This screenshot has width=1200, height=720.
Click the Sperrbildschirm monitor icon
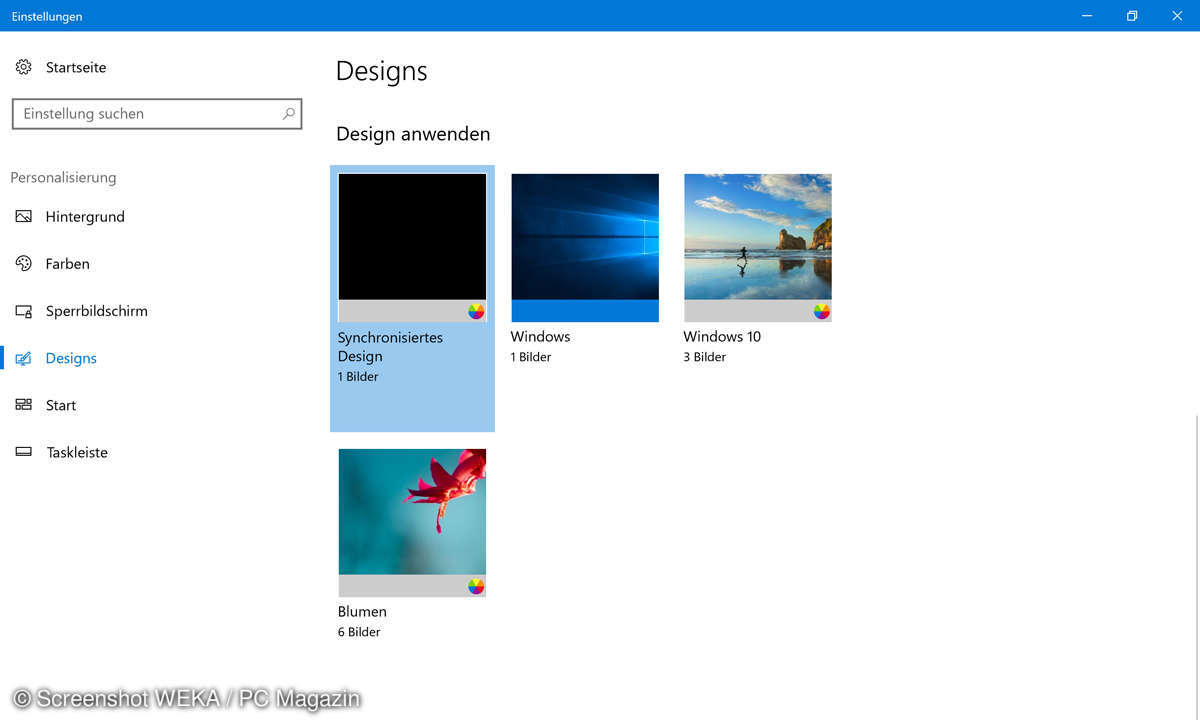(x=24, y=311)
